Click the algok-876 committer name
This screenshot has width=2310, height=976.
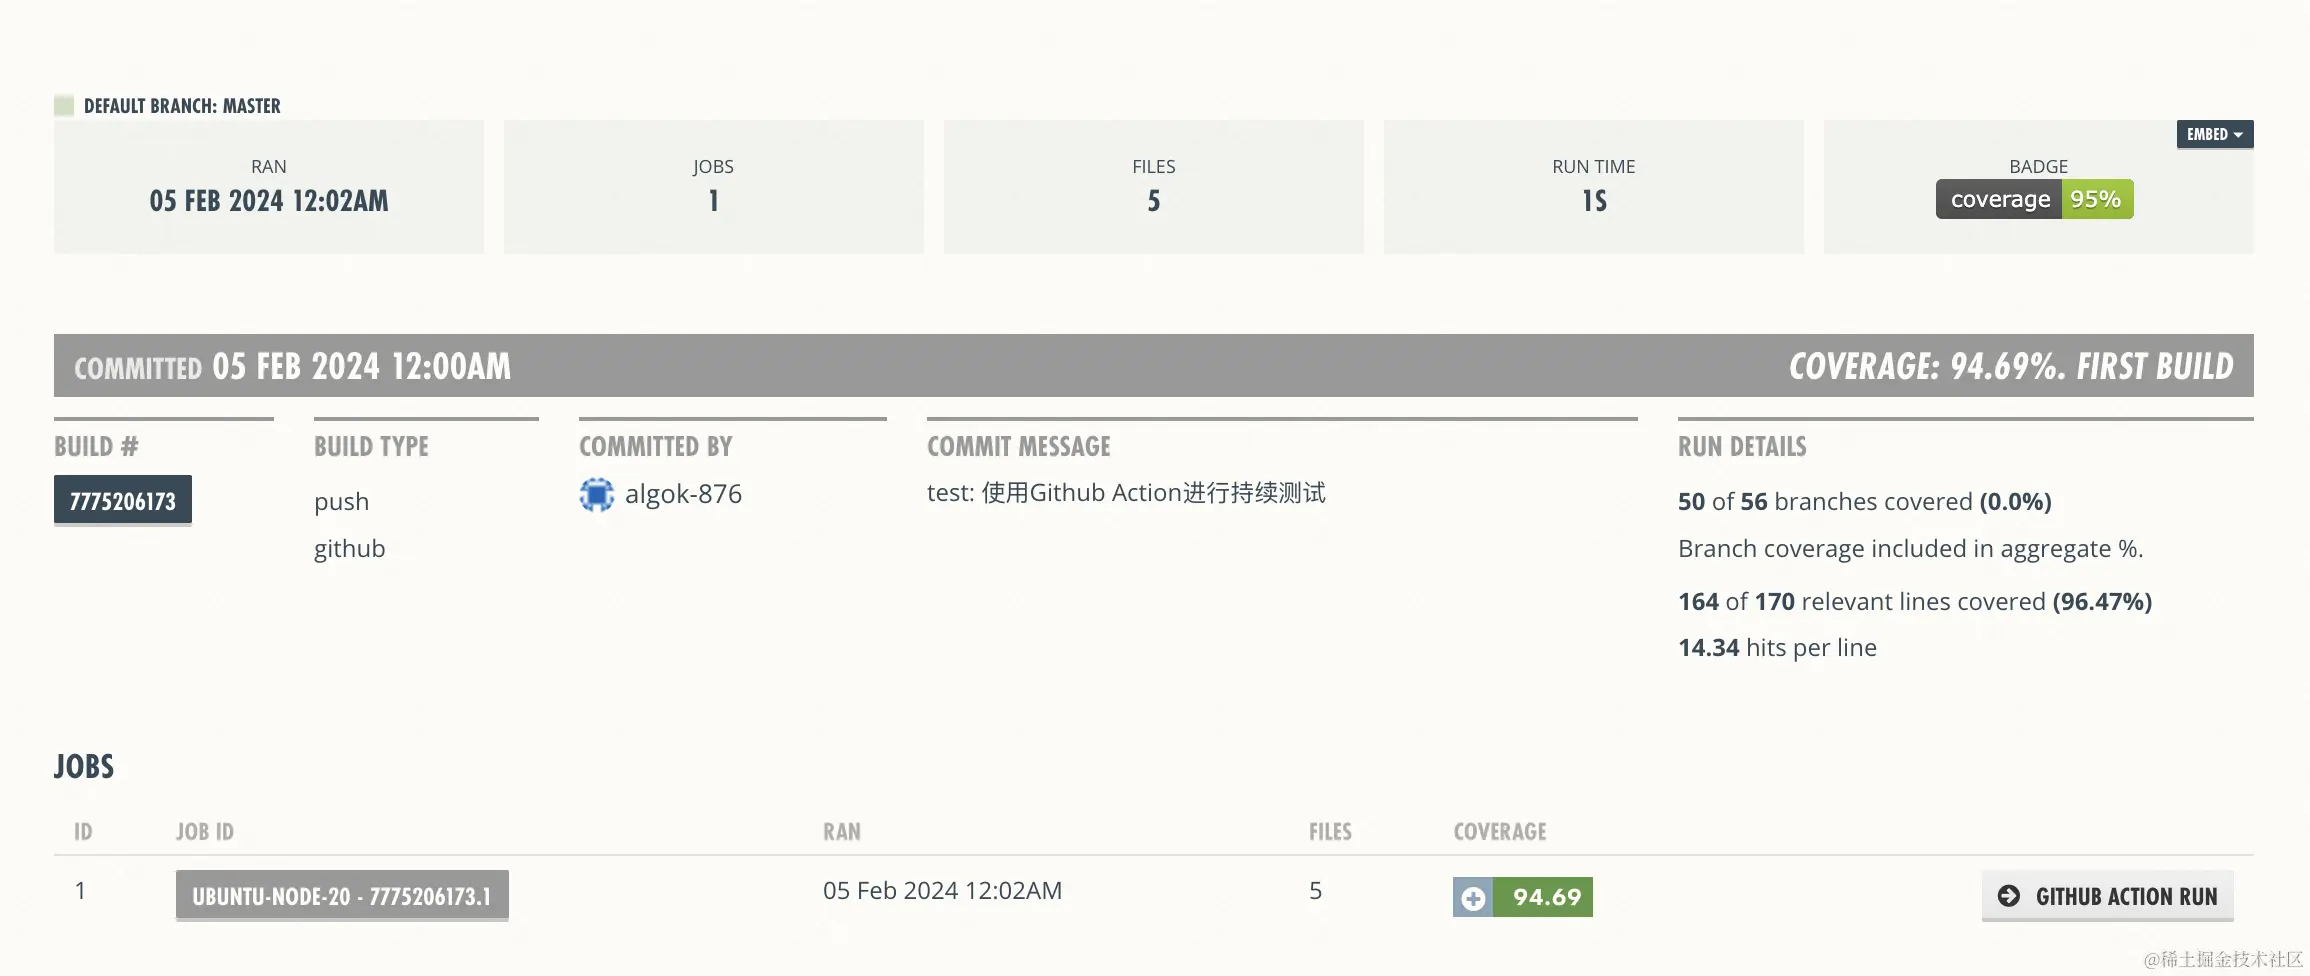pyautogui.click(x=683, y=494)
